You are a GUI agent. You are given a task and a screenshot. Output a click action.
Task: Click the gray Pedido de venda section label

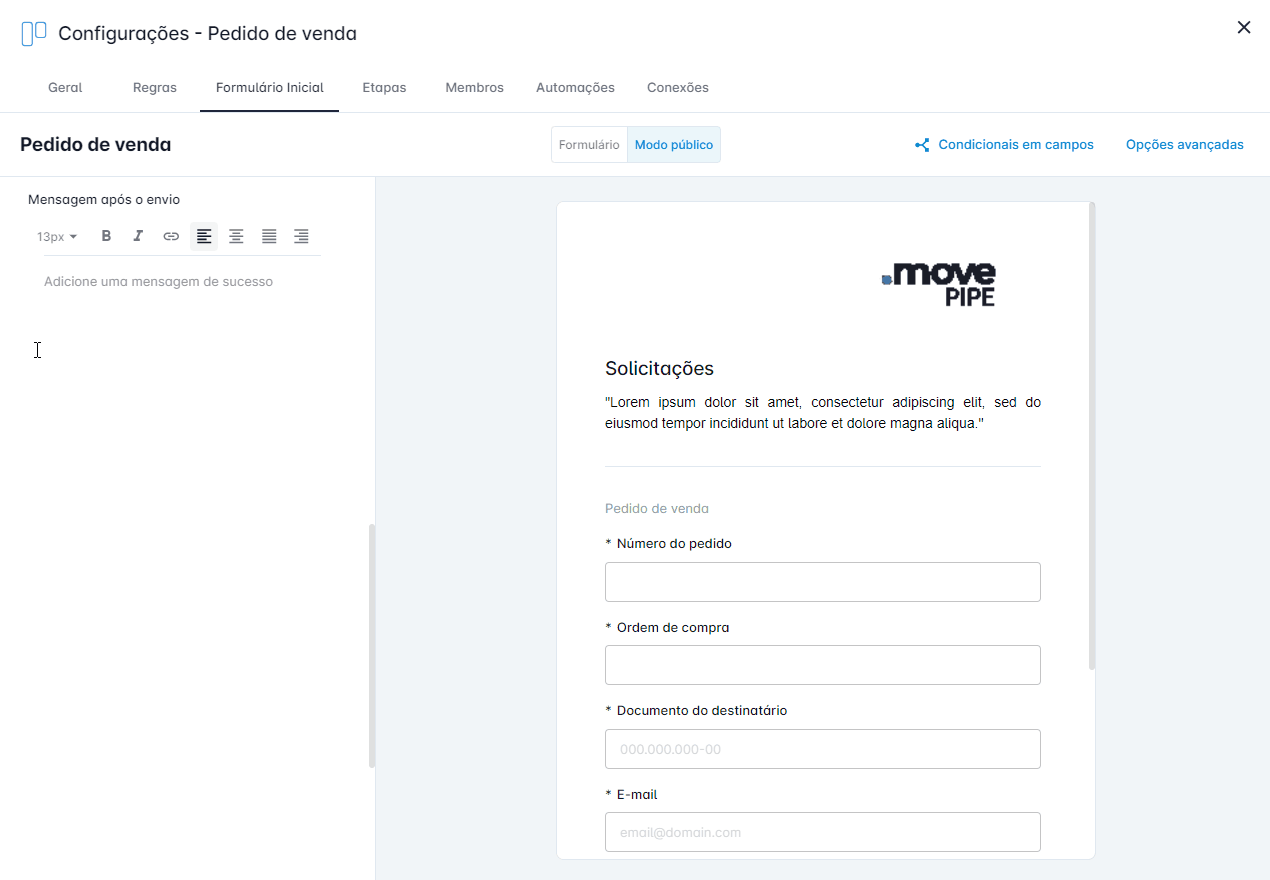(x=657, y=508)
